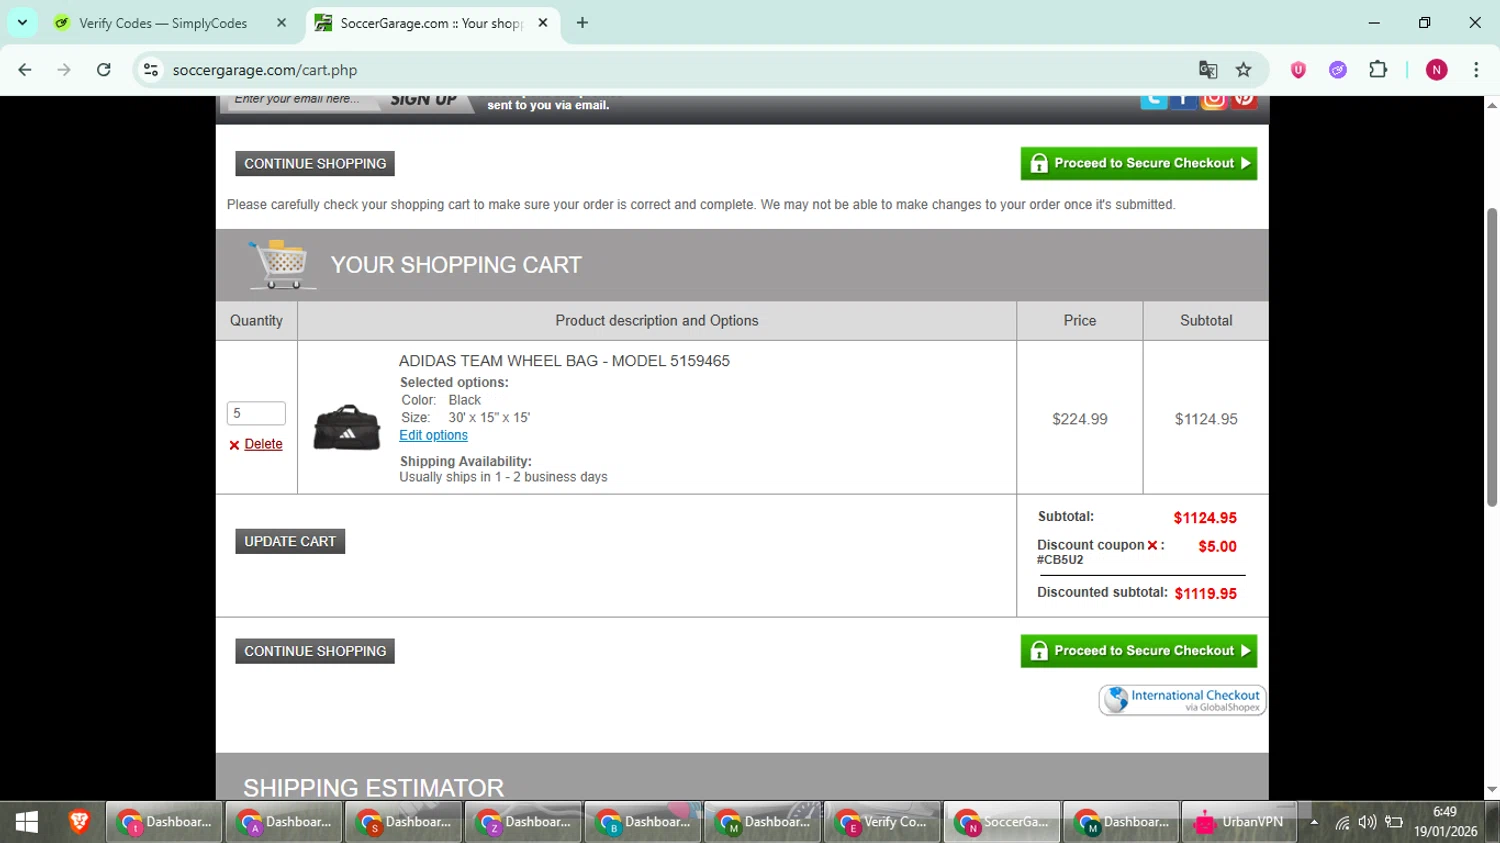Screen dimensions: 1500x843
Task: Click the Shipping Availability text
Action: click(x=466, y=462)
